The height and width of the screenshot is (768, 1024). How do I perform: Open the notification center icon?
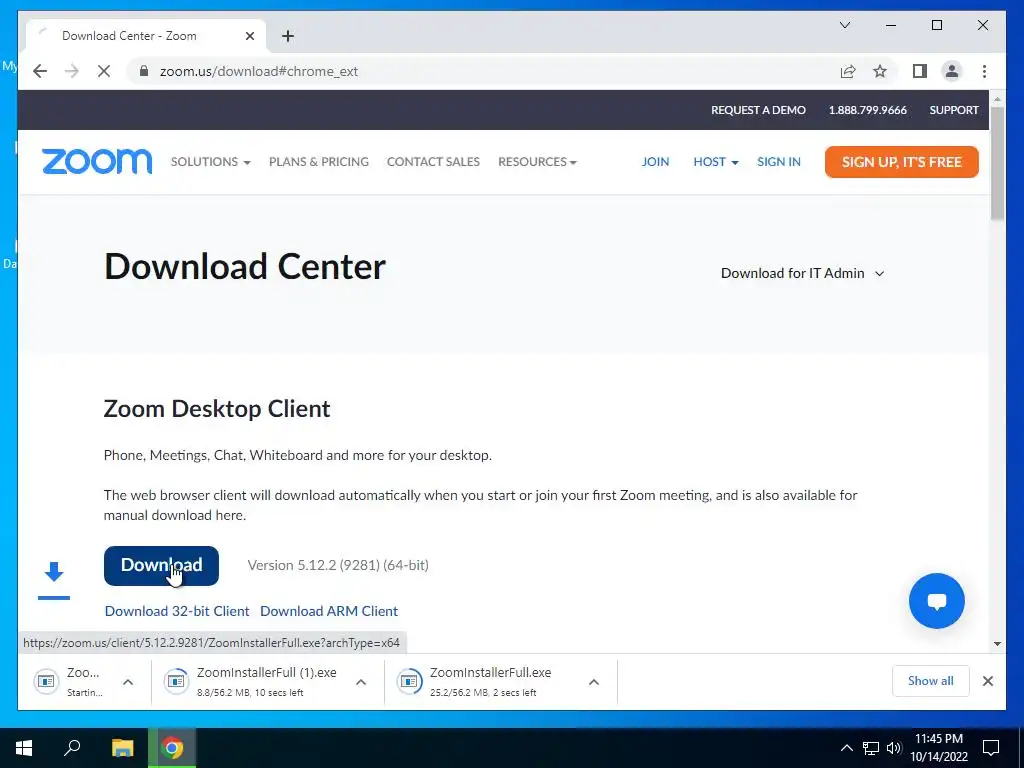[x=991, y=748]
